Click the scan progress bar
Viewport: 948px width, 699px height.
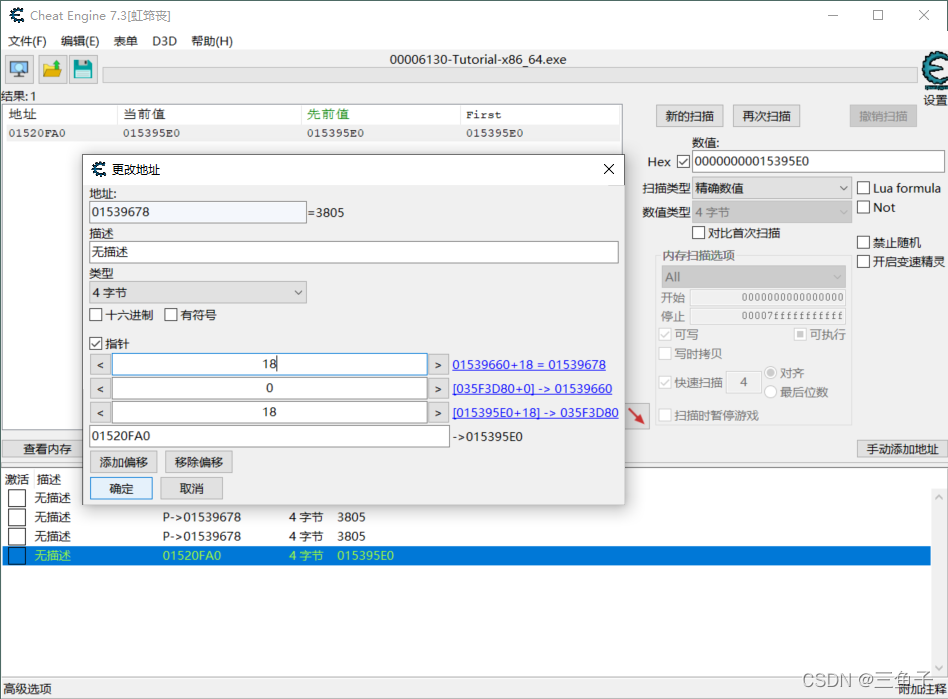click(x=510, y=76)
